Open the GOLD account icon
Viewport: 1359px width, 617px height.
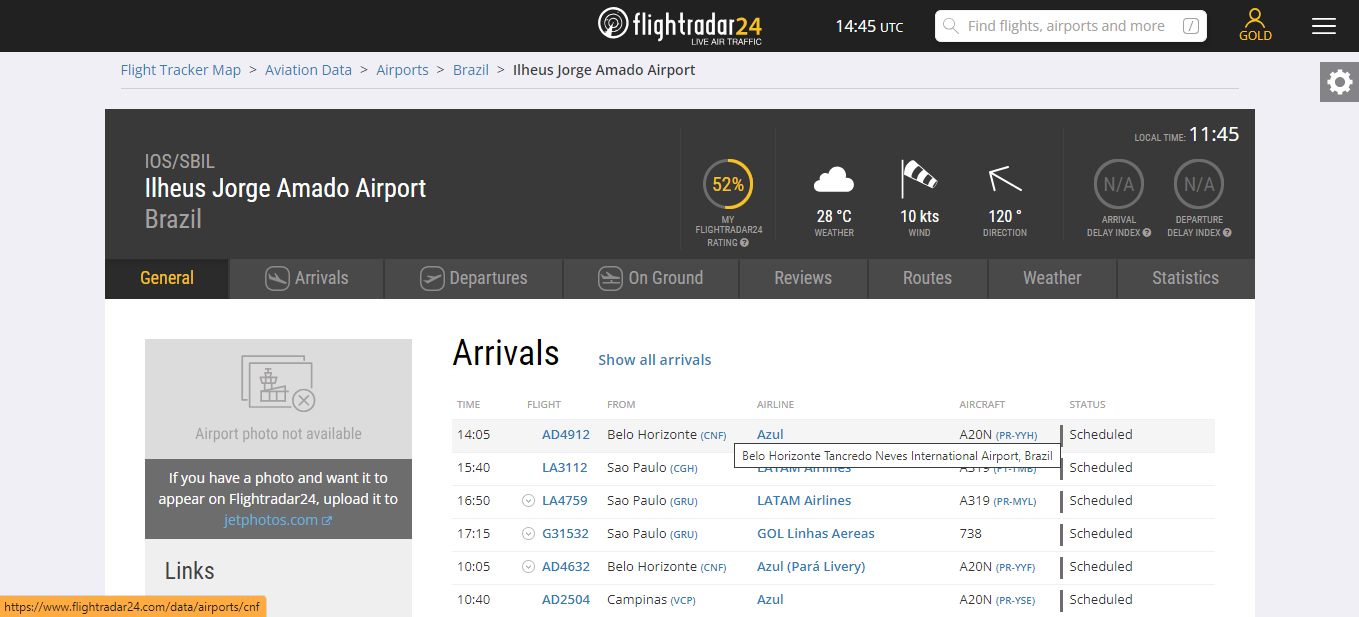point(1255,24)
